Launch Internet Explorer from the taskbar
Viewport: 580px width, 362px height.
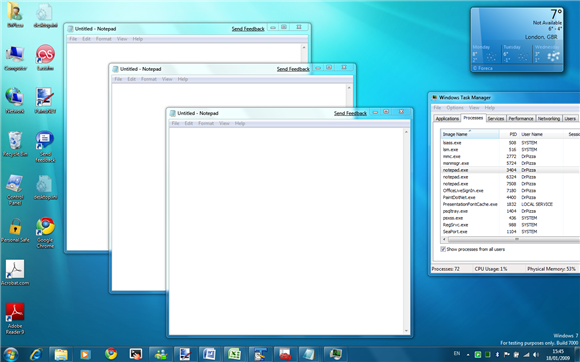tap(36, 354)
